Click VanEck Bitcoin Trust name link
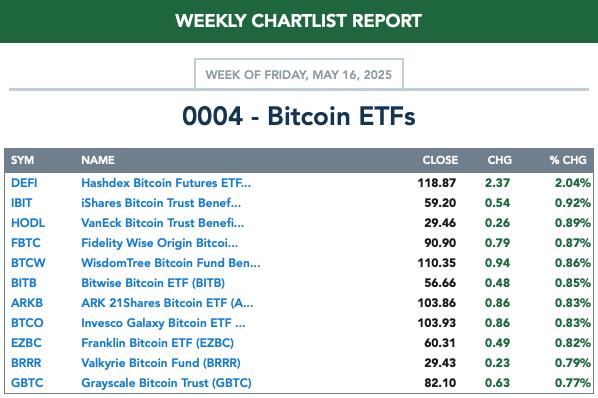This screenshot has width=598, height=398. (162, 223)
